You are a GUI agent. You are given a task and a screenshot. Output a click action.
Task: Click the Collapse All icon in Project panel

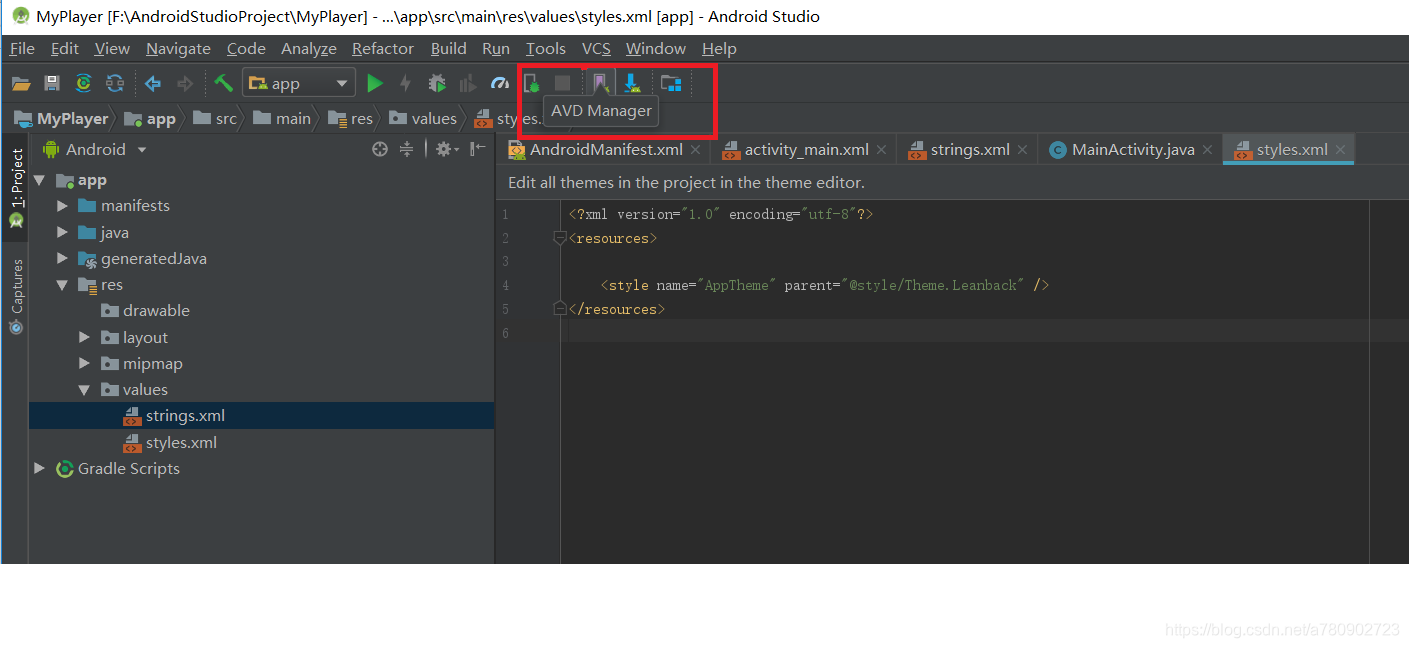click(x=406, y=149)
